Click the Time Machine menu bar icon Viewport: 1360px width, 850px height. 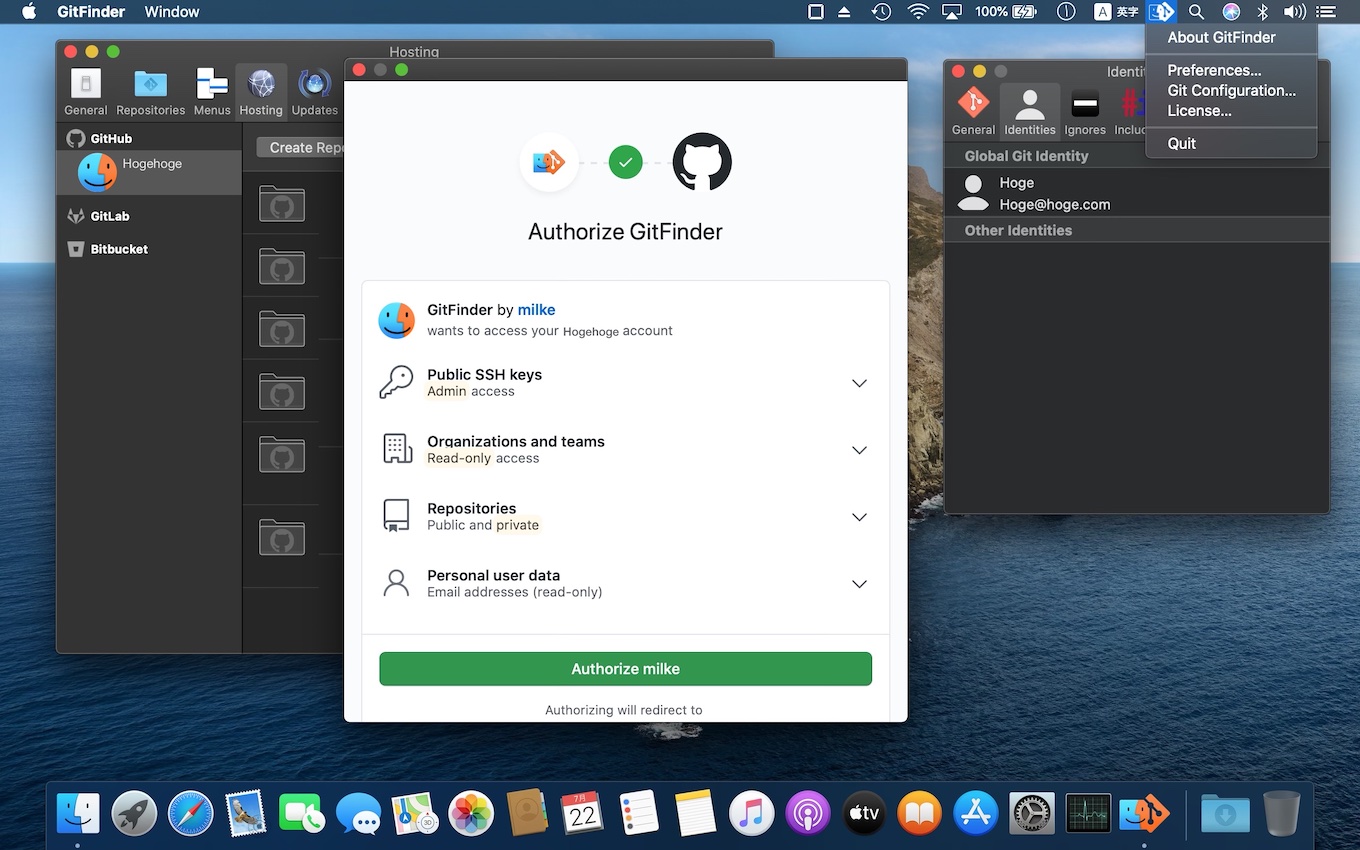[881, 12]
